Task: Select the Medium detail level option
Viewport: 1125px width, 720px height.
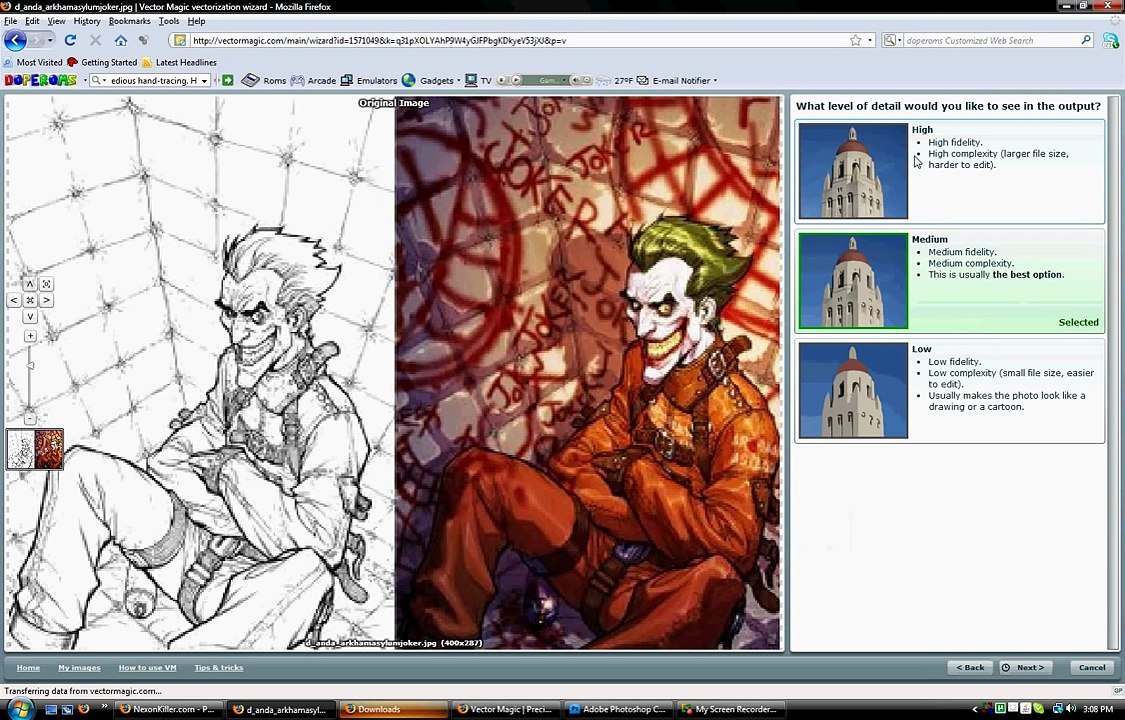Action: tap(950, 281)
